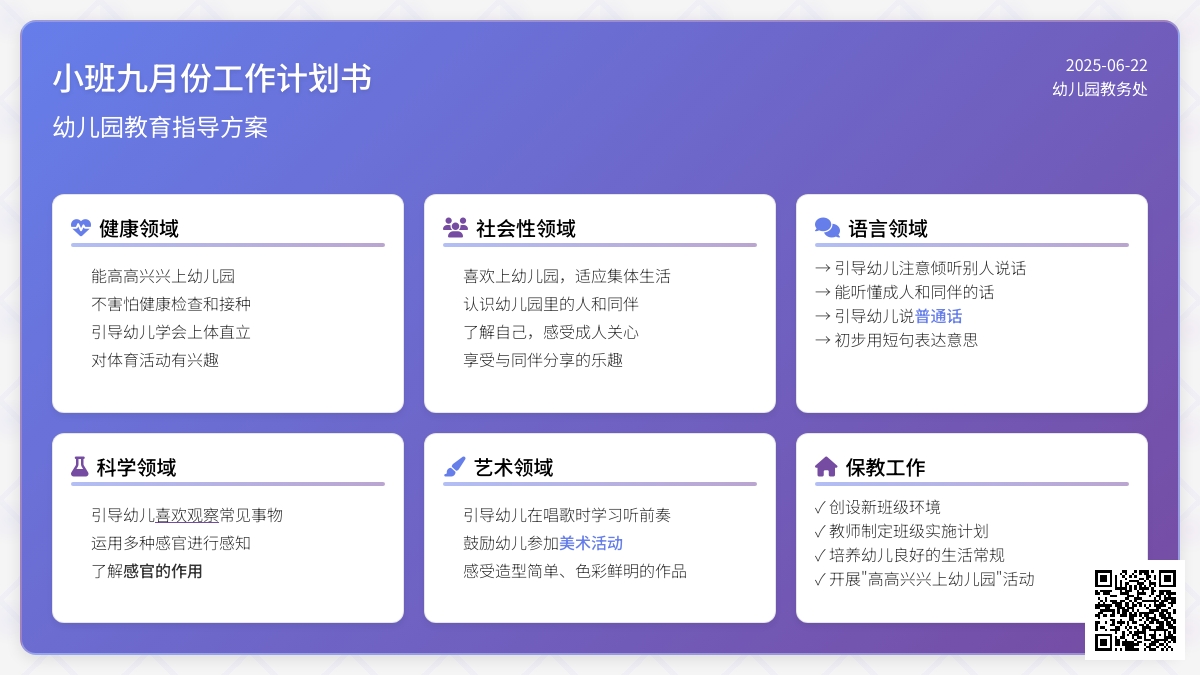1200x675 pixels.
Task: Select the line 初步用短句表达意思
Action: click(897, 340)
